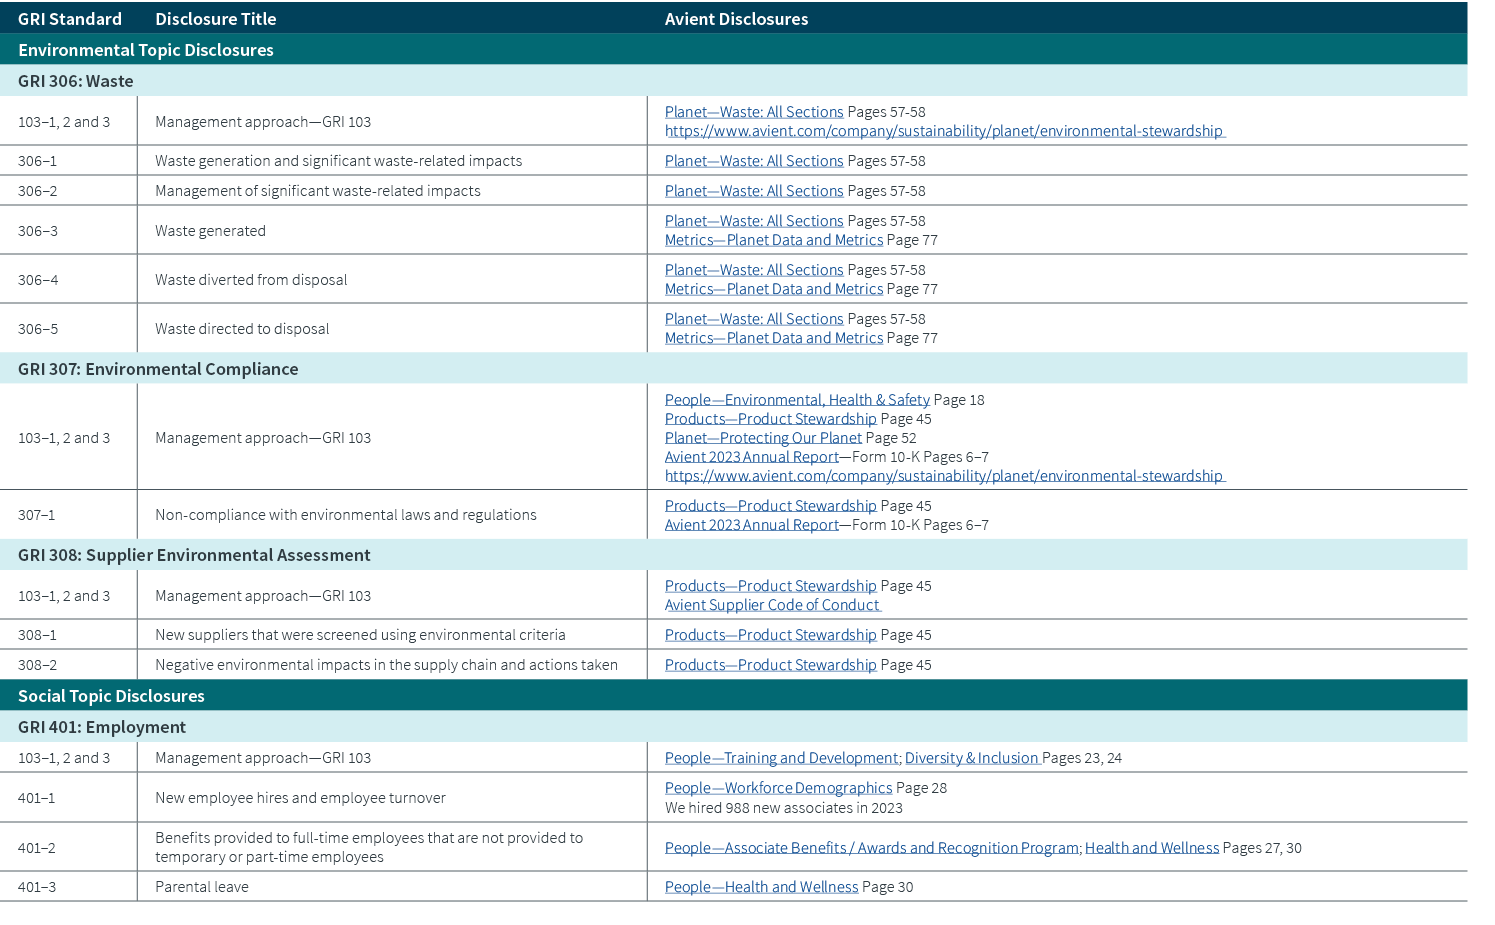The image size is (1495, 925).
Task: Click the Avient 2023 Annual Report link for 307-1
Action: (751, 524)
